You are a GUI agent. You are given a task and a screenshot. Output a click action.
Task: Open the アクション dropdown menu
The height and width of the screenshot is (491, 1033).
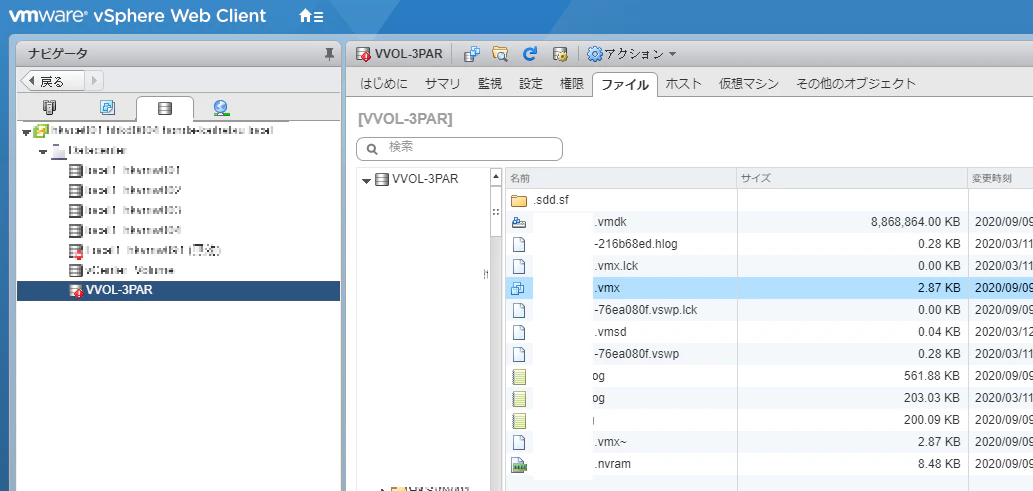tap(631, 54)
